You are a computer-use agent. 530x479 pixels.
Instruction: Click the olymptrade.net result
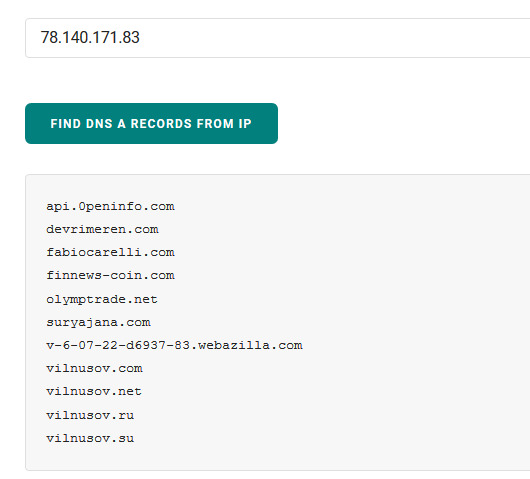[102, 300]
